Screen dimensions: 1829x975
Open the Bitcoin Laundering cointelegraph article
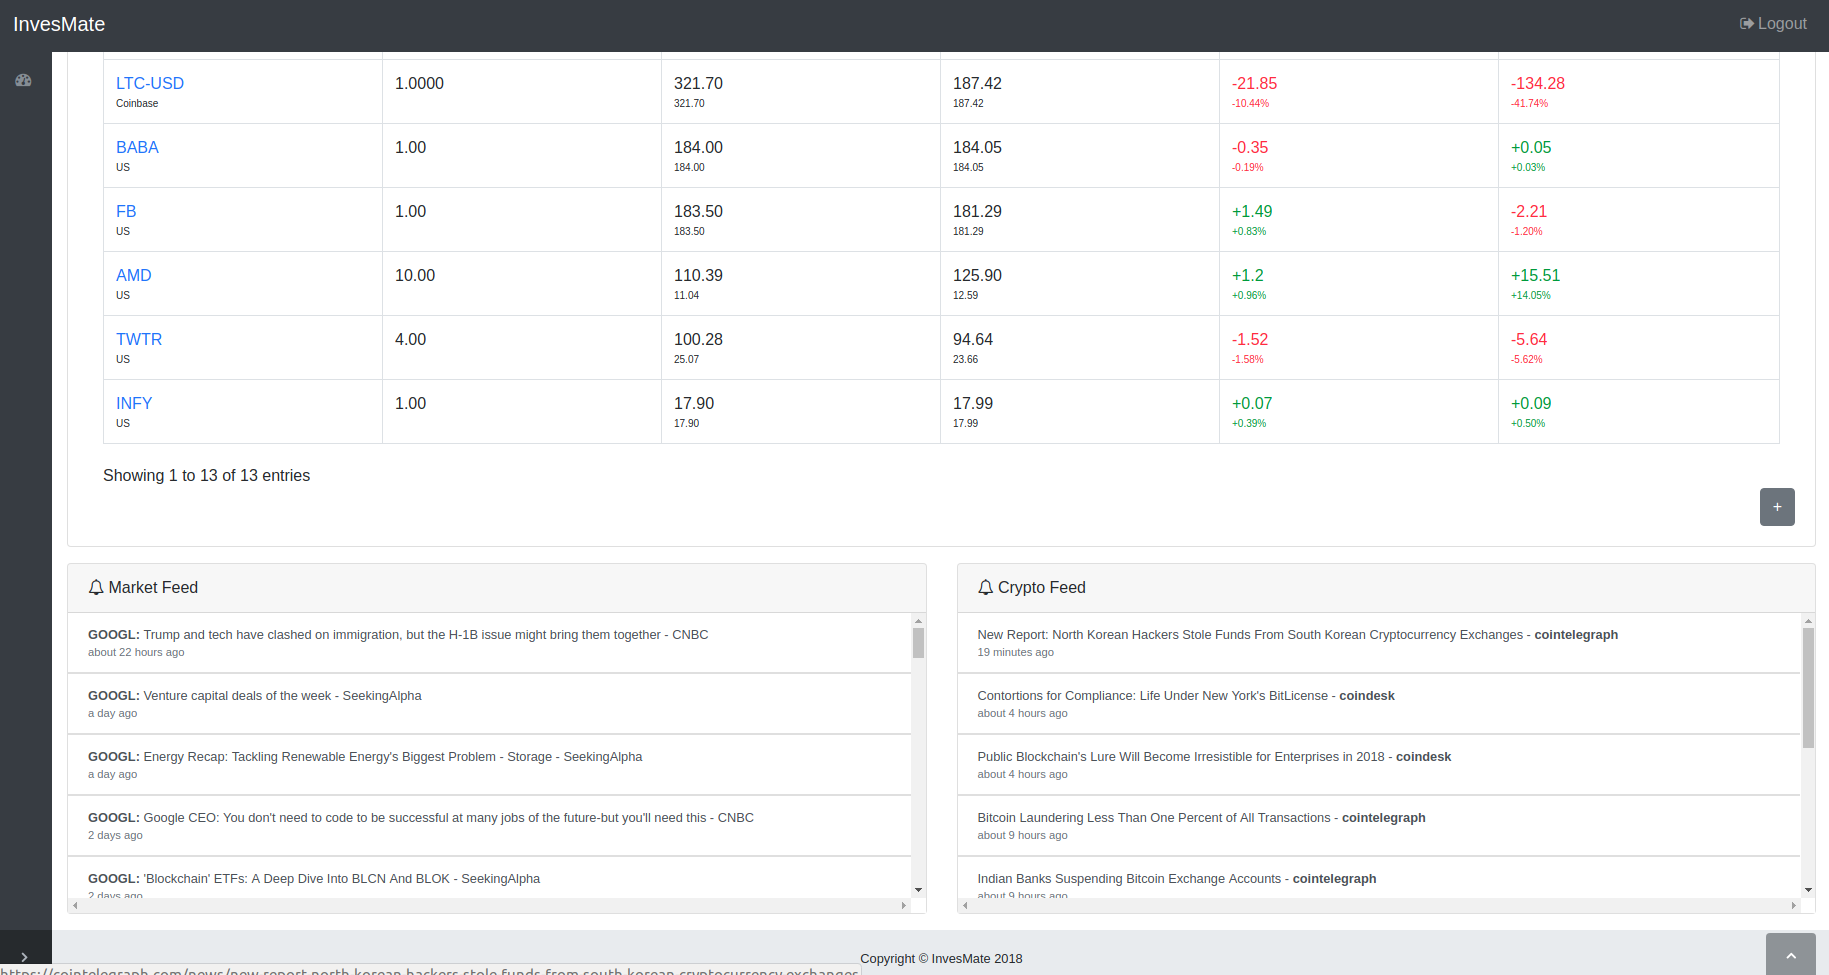click(1201, 818)
